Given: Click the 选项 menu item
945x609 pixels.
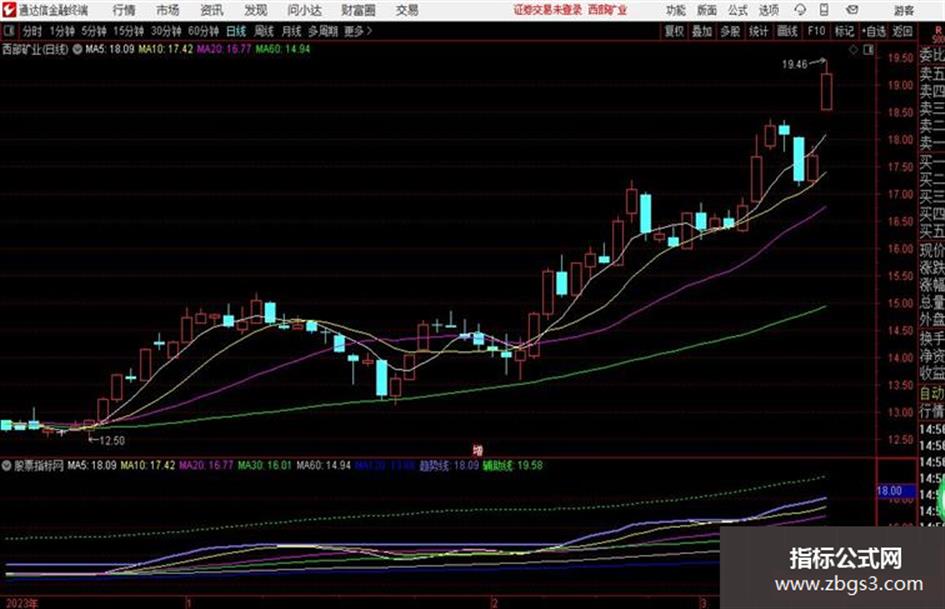Looking at the screenshot, I should click(769, 10).
